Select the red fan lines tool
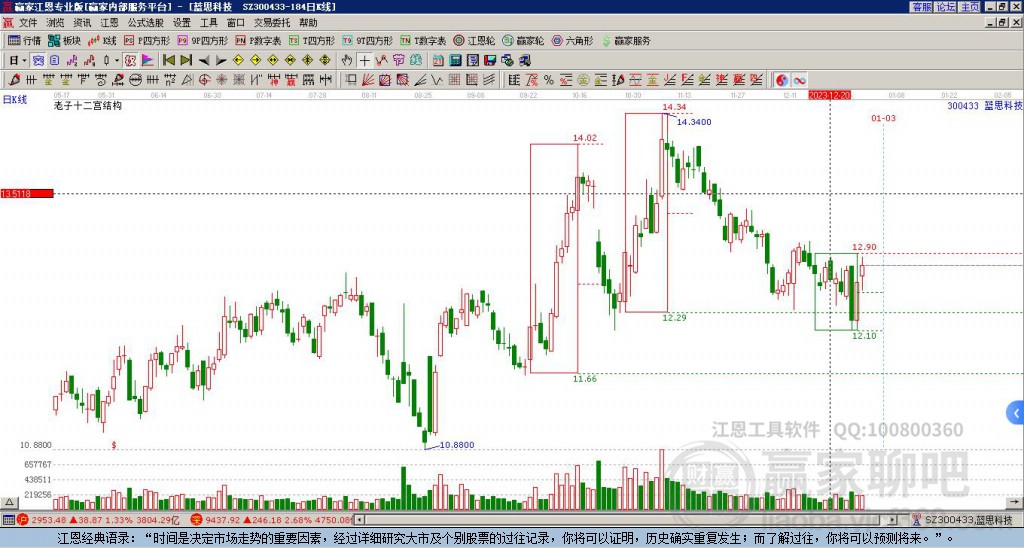 (368, 80)
